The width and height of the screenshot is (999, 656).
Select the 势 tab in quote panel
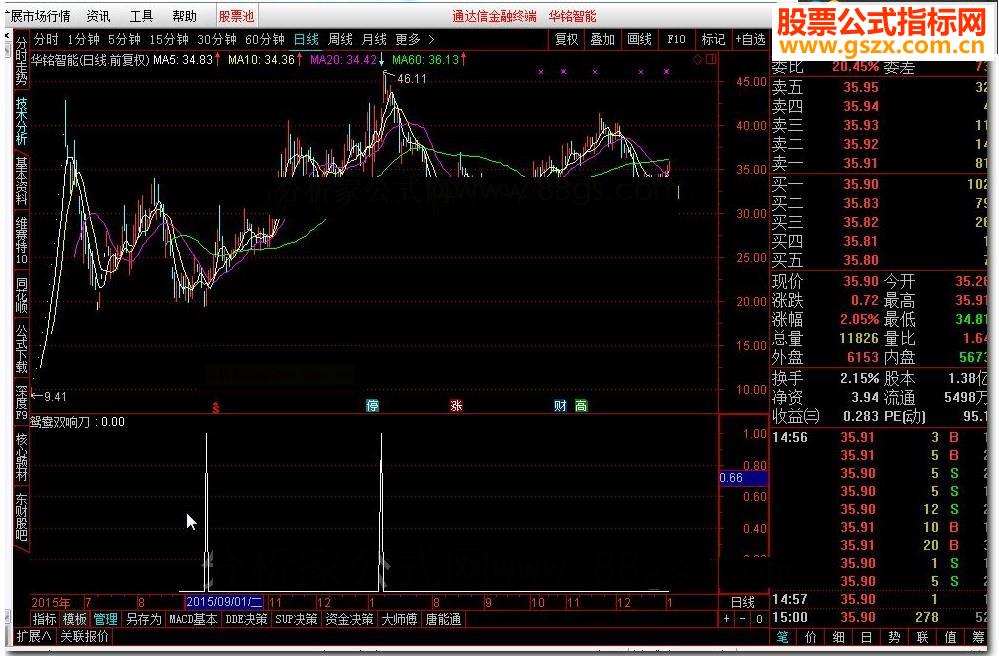pyautogui.click(x=895, y=637)
